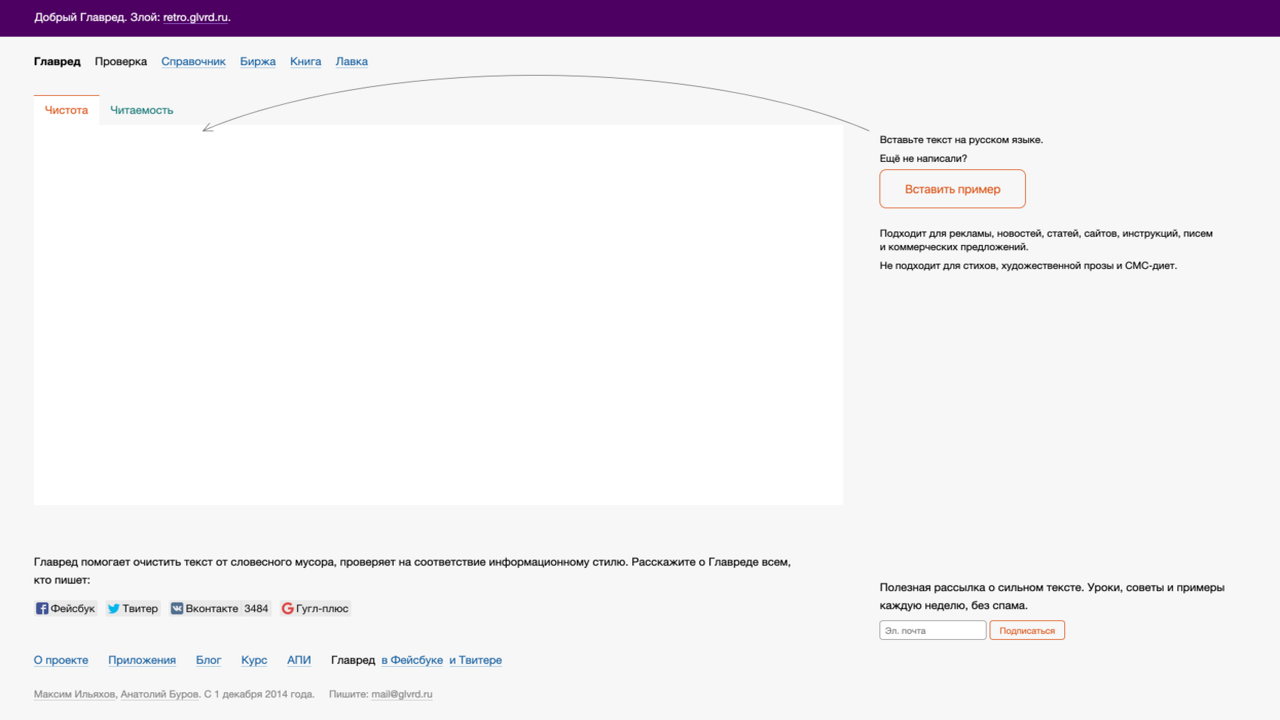Click the Подписаться subscribe button

coord(1027,630)
